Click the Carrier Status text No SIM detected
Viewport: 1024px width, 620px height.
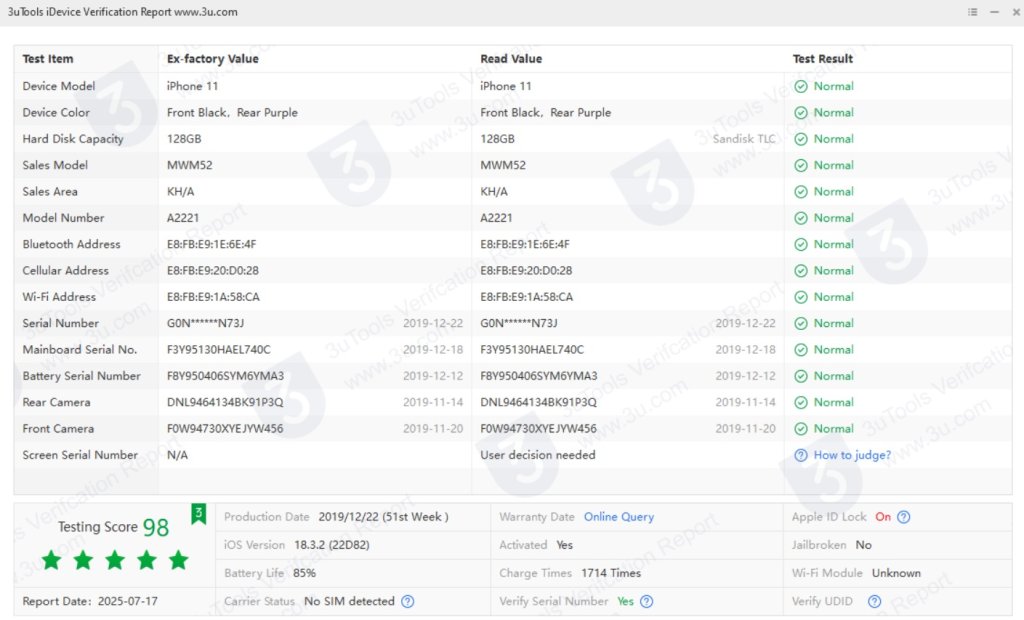click(349, 601)
